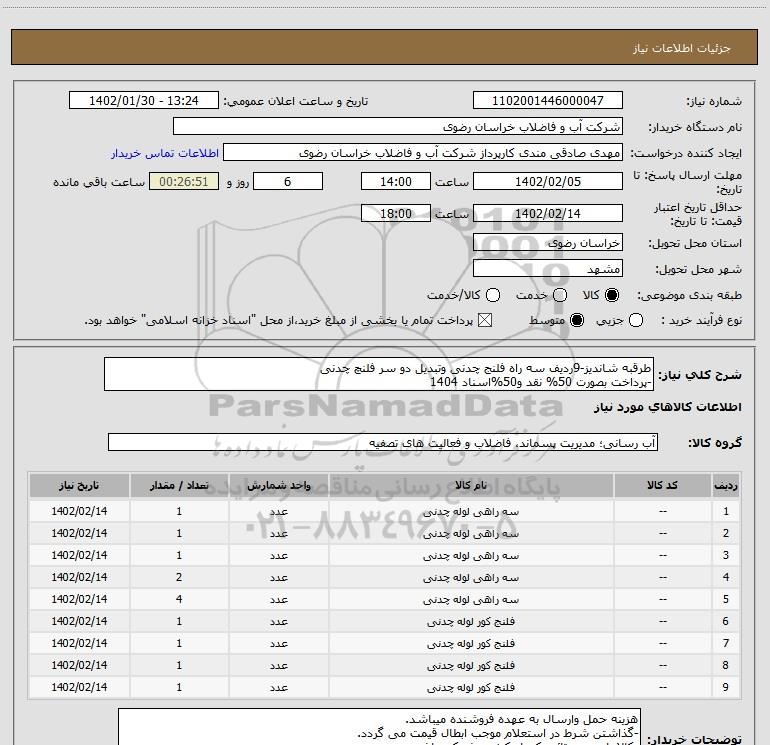Viewport: 770px width, 745px height.
Task: Click the response deadline time 14:00
Action: tap(396, 181)
